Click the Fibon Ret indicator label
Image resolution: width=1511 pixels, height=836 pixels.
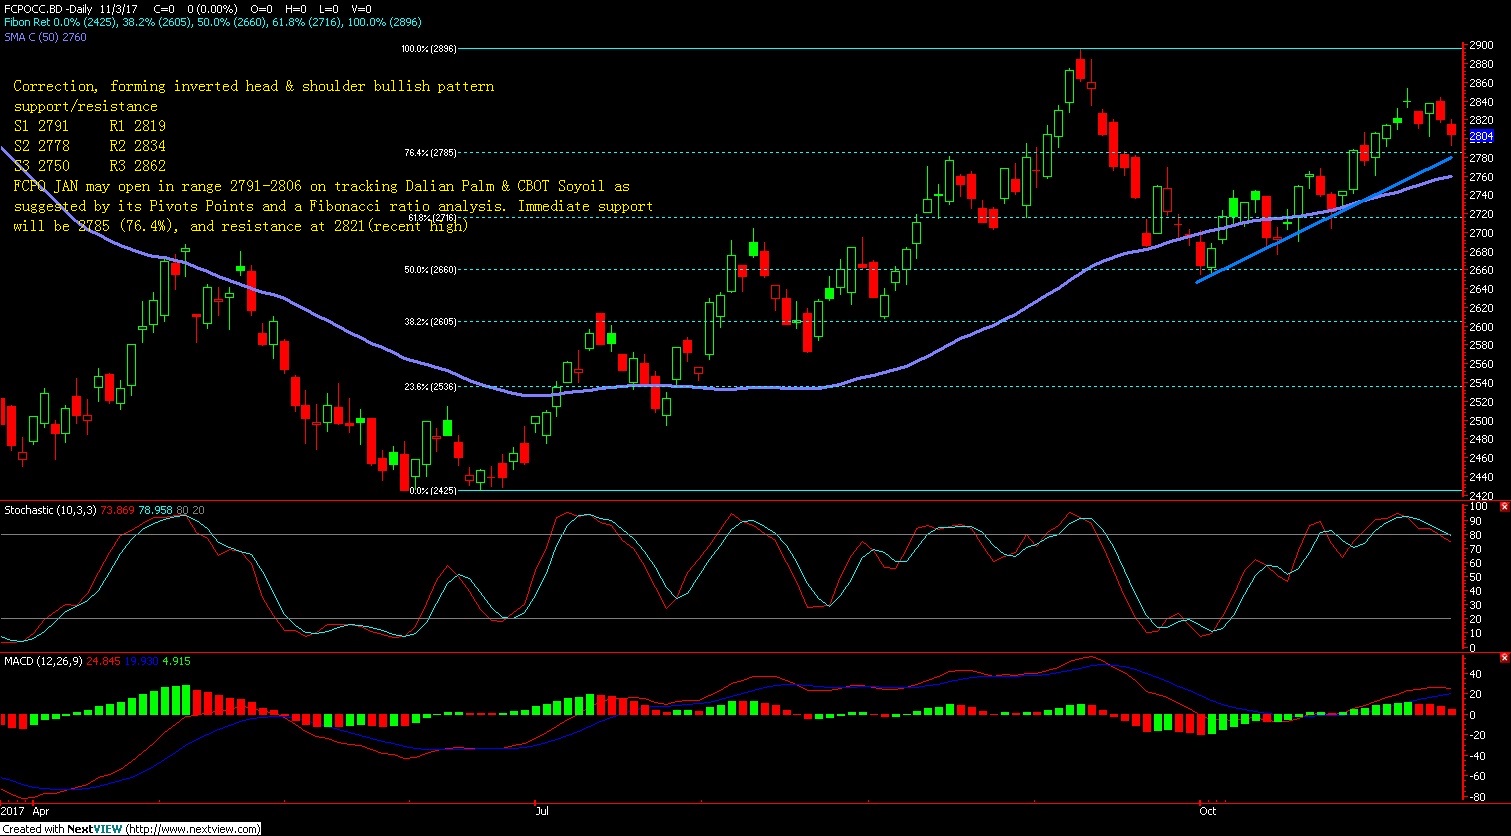click(x=211, y=21)
